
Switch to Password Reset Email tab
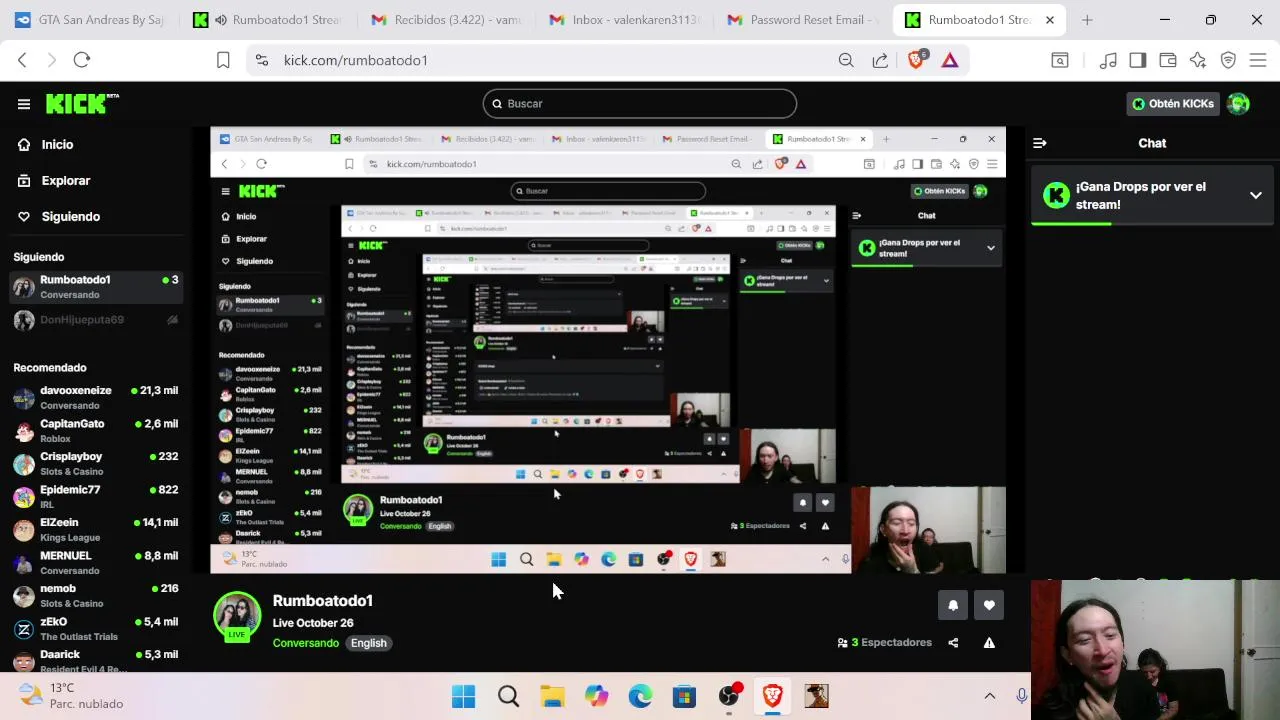[804, 20]
